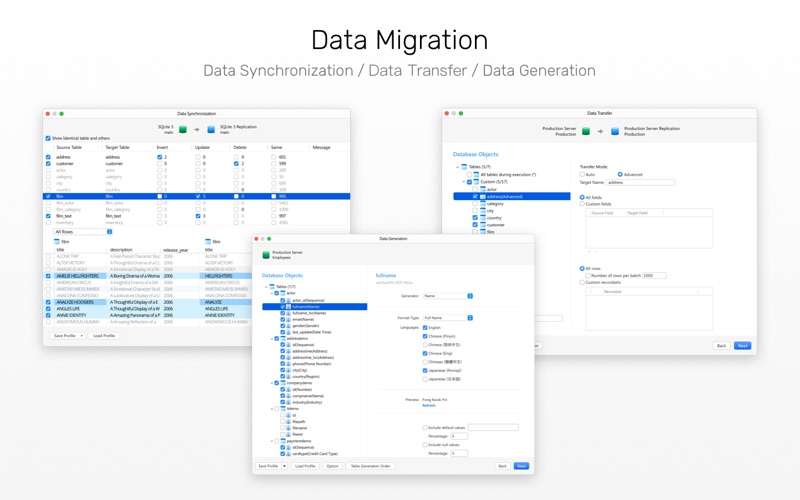Click the actor table icon in Data Transfer
The image size is (800, 500).
(x=483, y=189)
